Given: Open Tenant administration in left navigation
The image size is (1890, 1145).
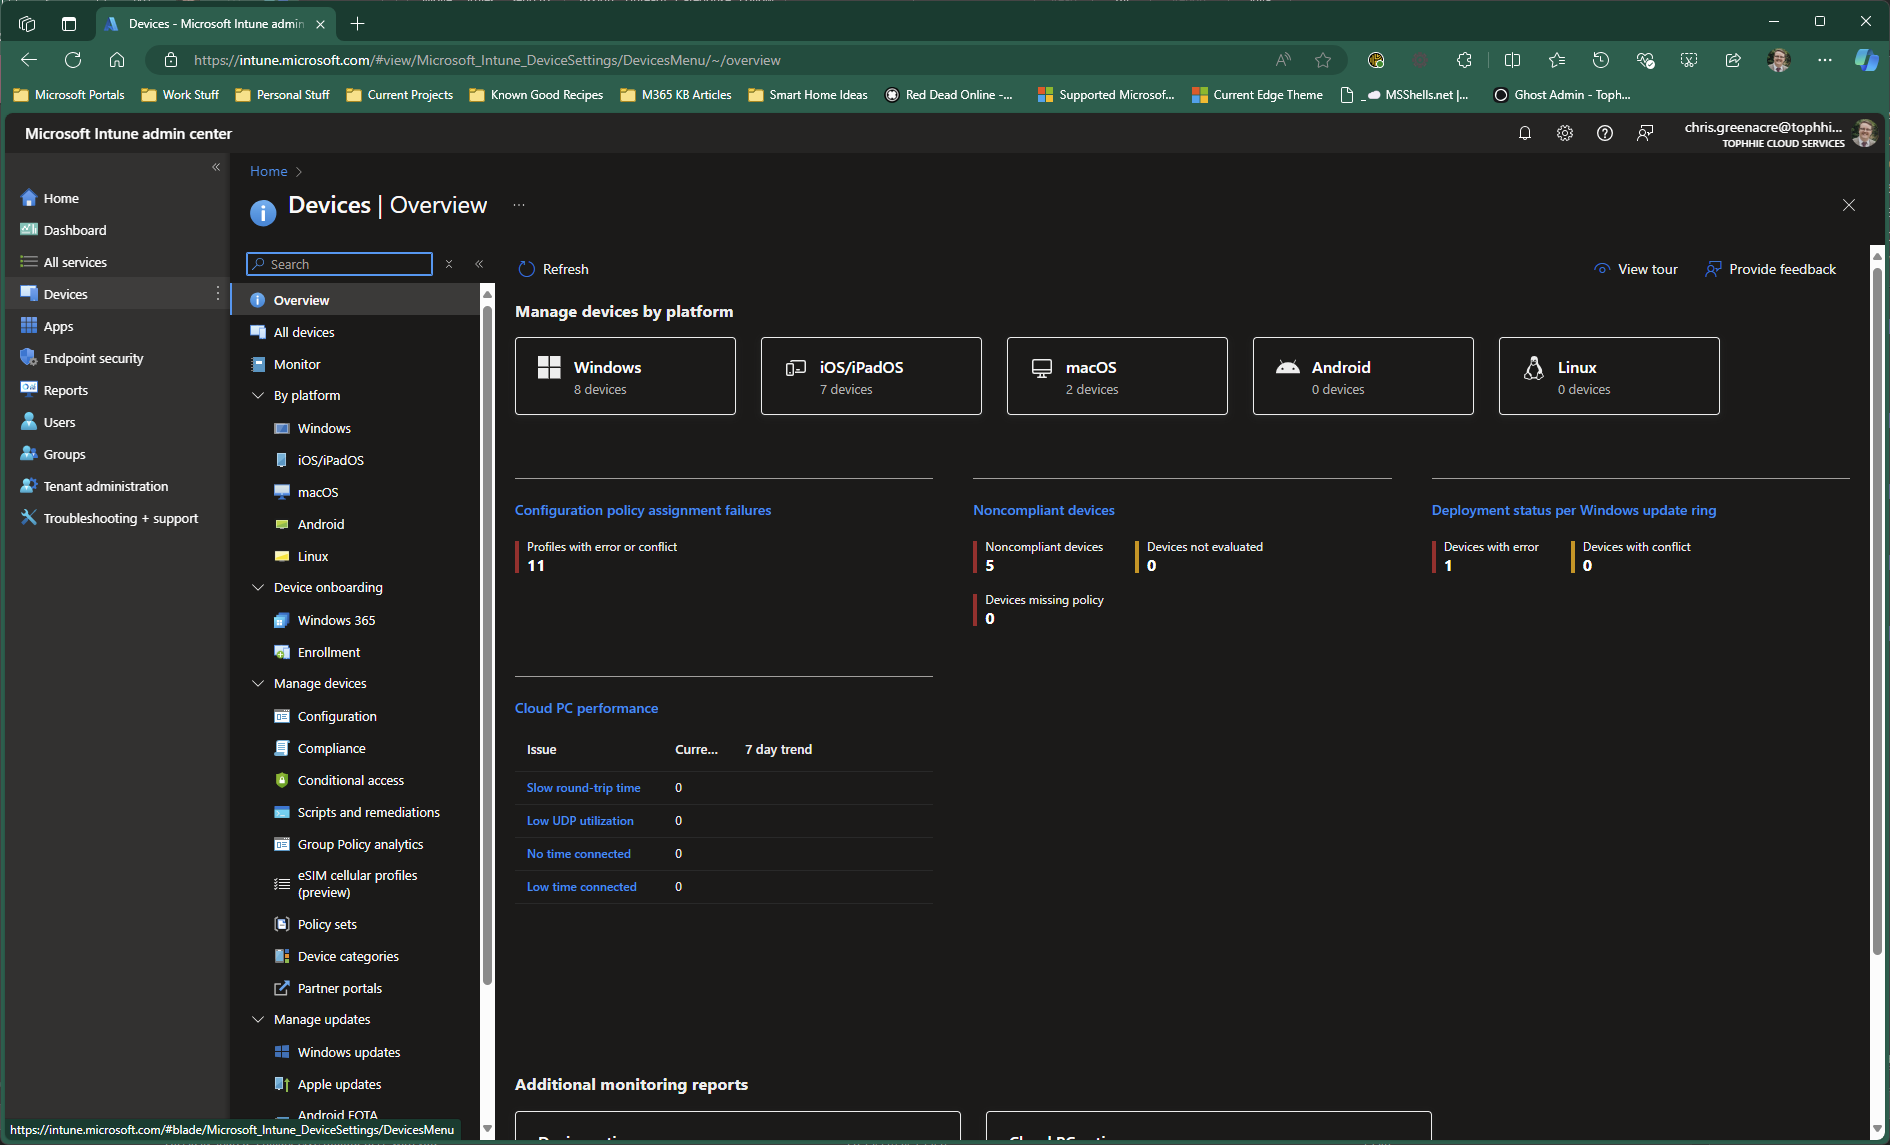Looking at the screenshot, I should 105,486.
